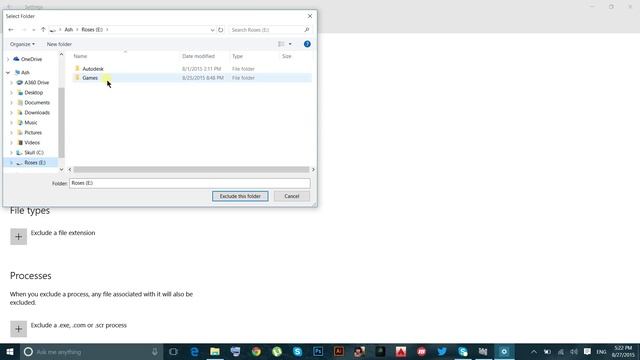Open the taskbar clock and date
The width and height of the screenshot is (640, 360).
click(x=623, y=352)
